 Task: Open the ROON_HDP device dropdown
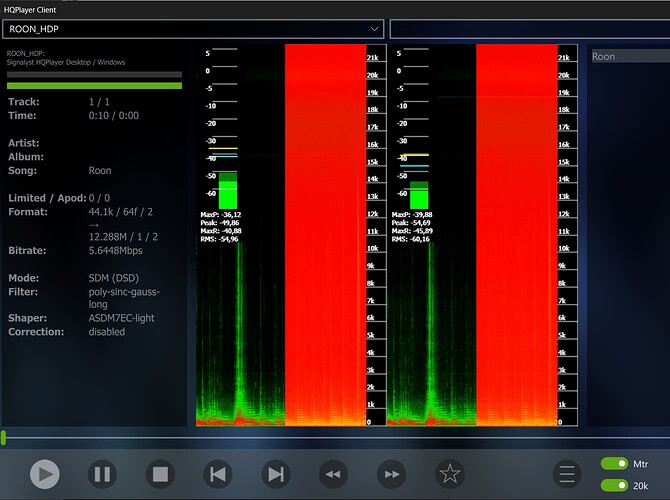click(x=193, y=29)
